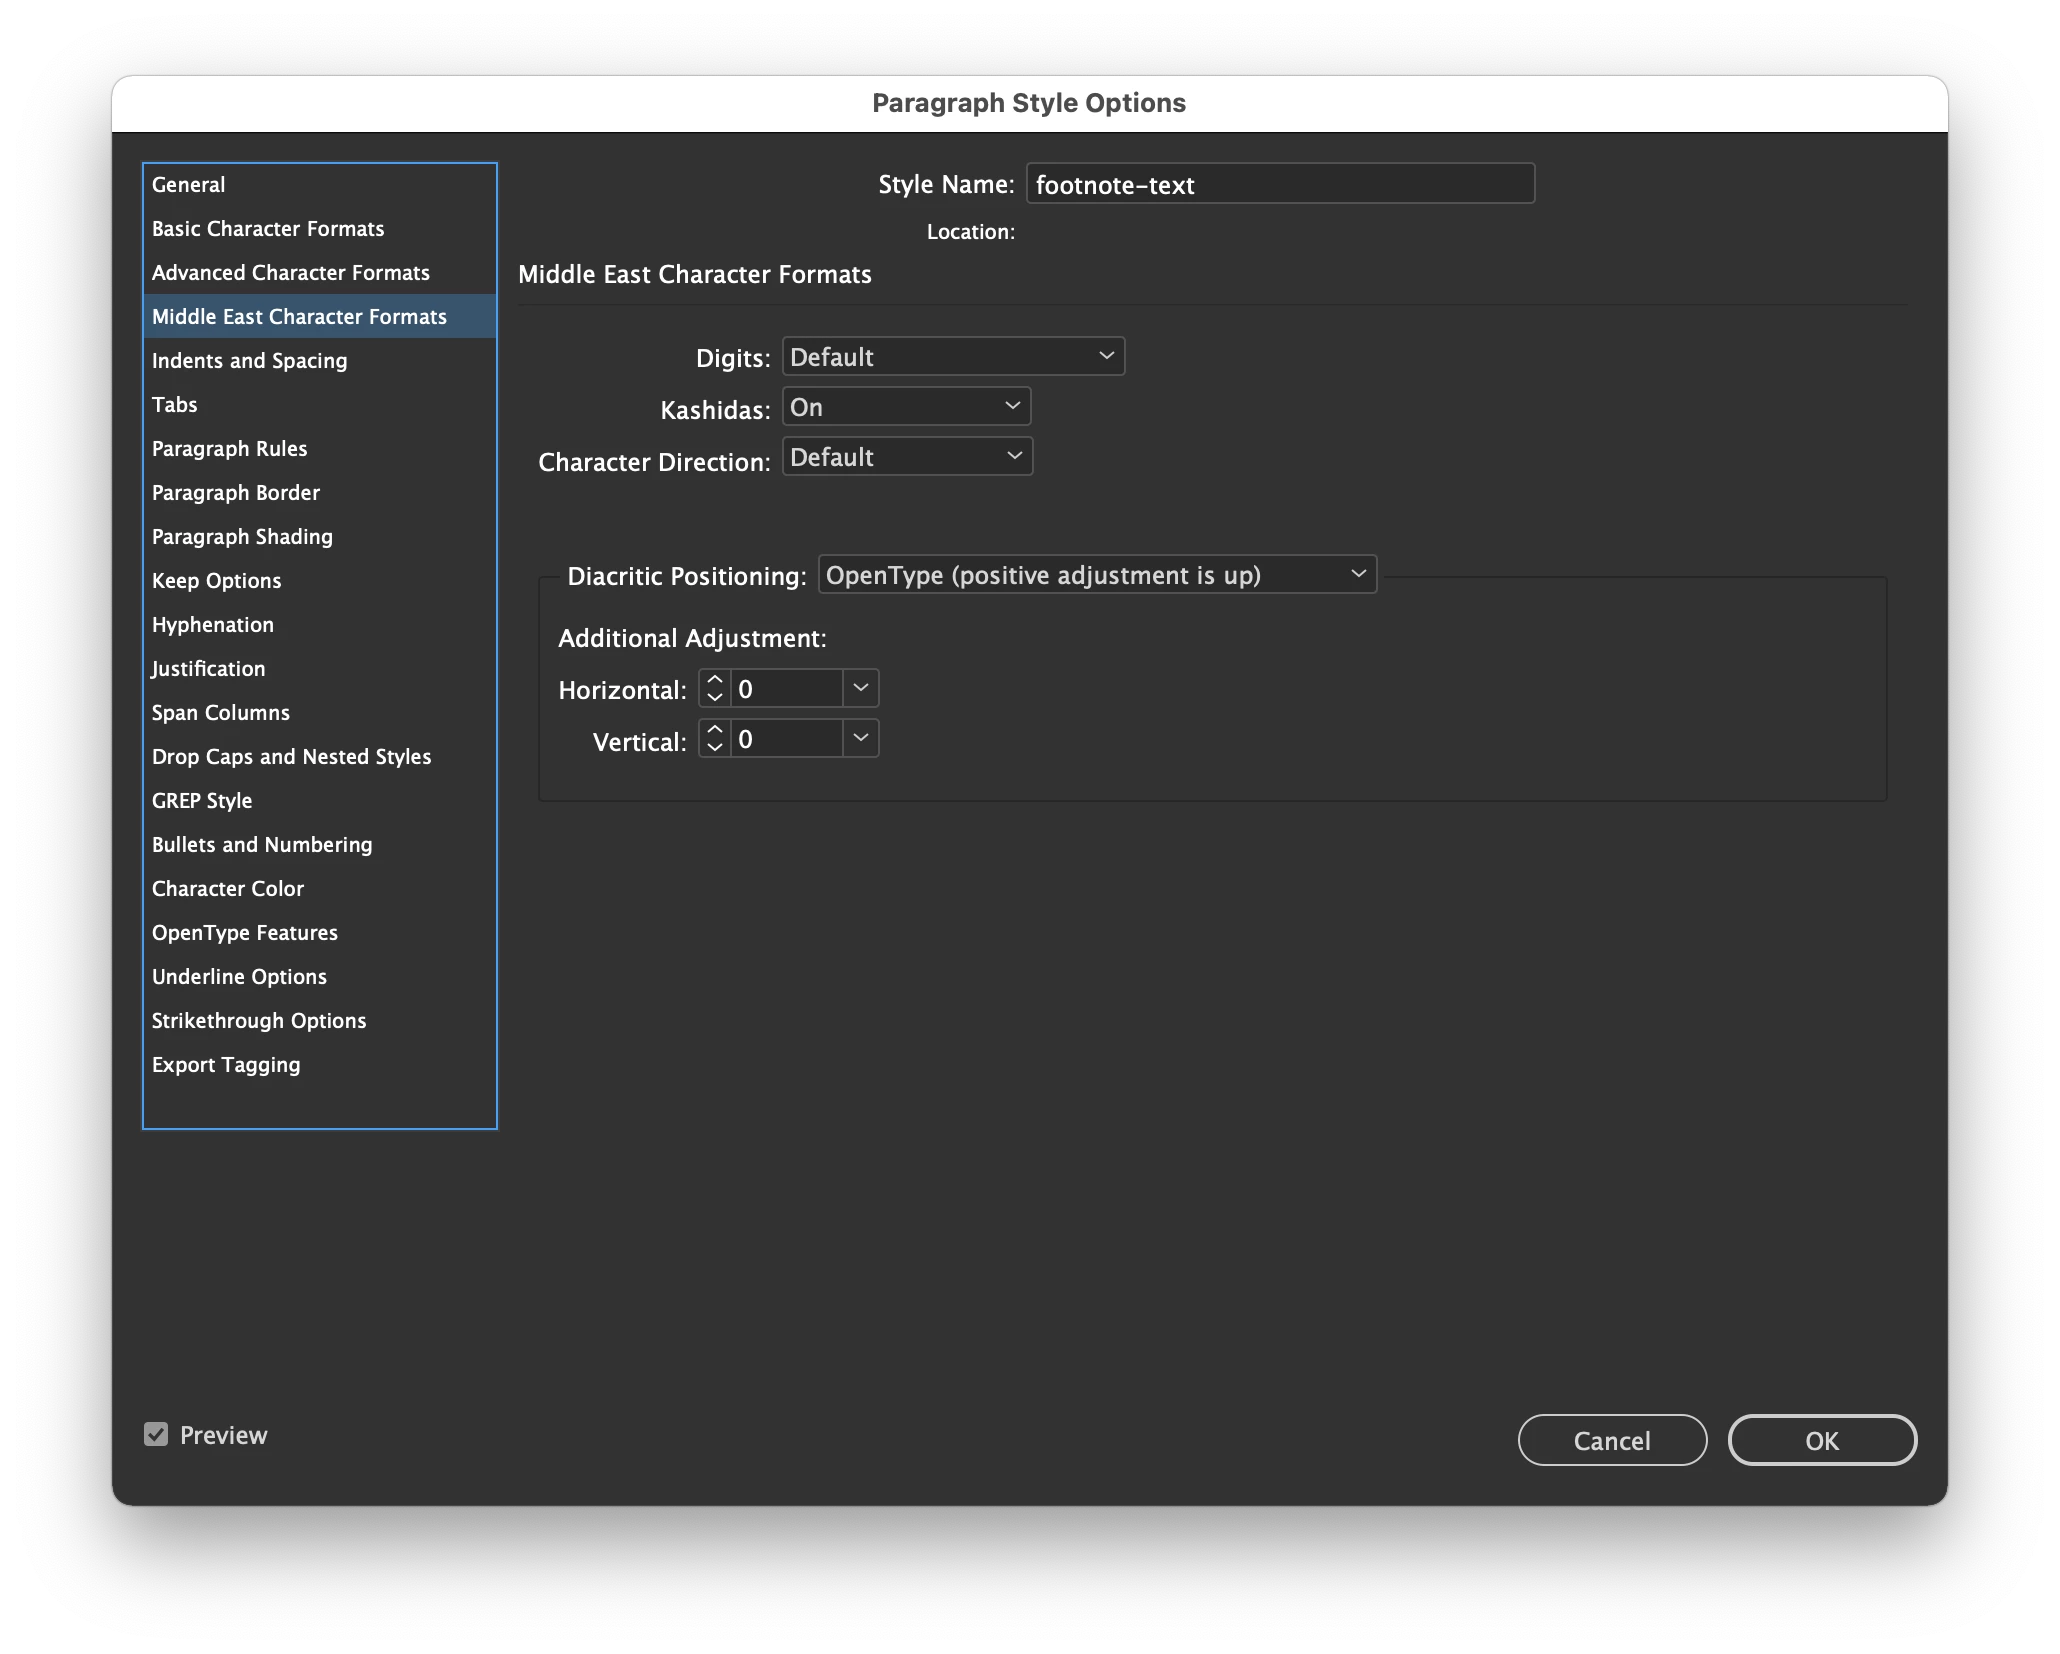The image size is (2060, 1654).
Task: Open the Horizontal adjustment value dropdown arrow
Action: click(860, 688)
